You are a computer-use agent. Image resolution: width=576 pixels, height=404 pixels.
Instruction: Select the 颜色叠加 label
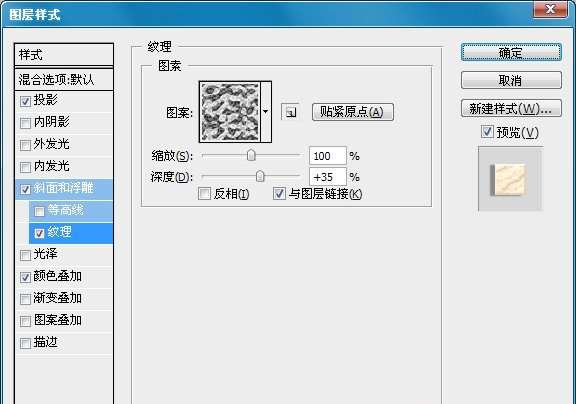[x=58, y=276]
